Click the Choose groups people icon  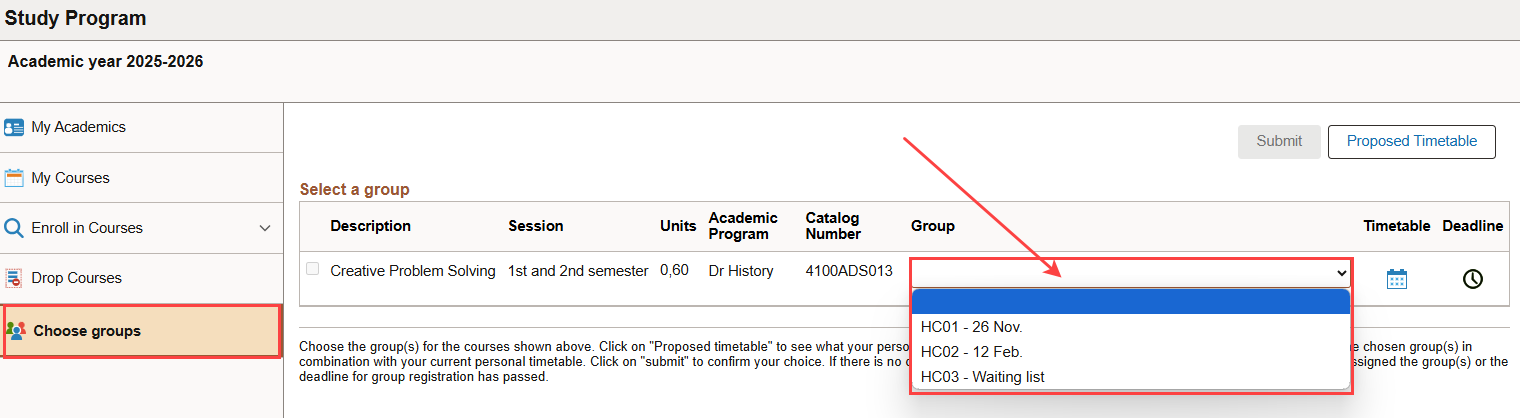15,331
